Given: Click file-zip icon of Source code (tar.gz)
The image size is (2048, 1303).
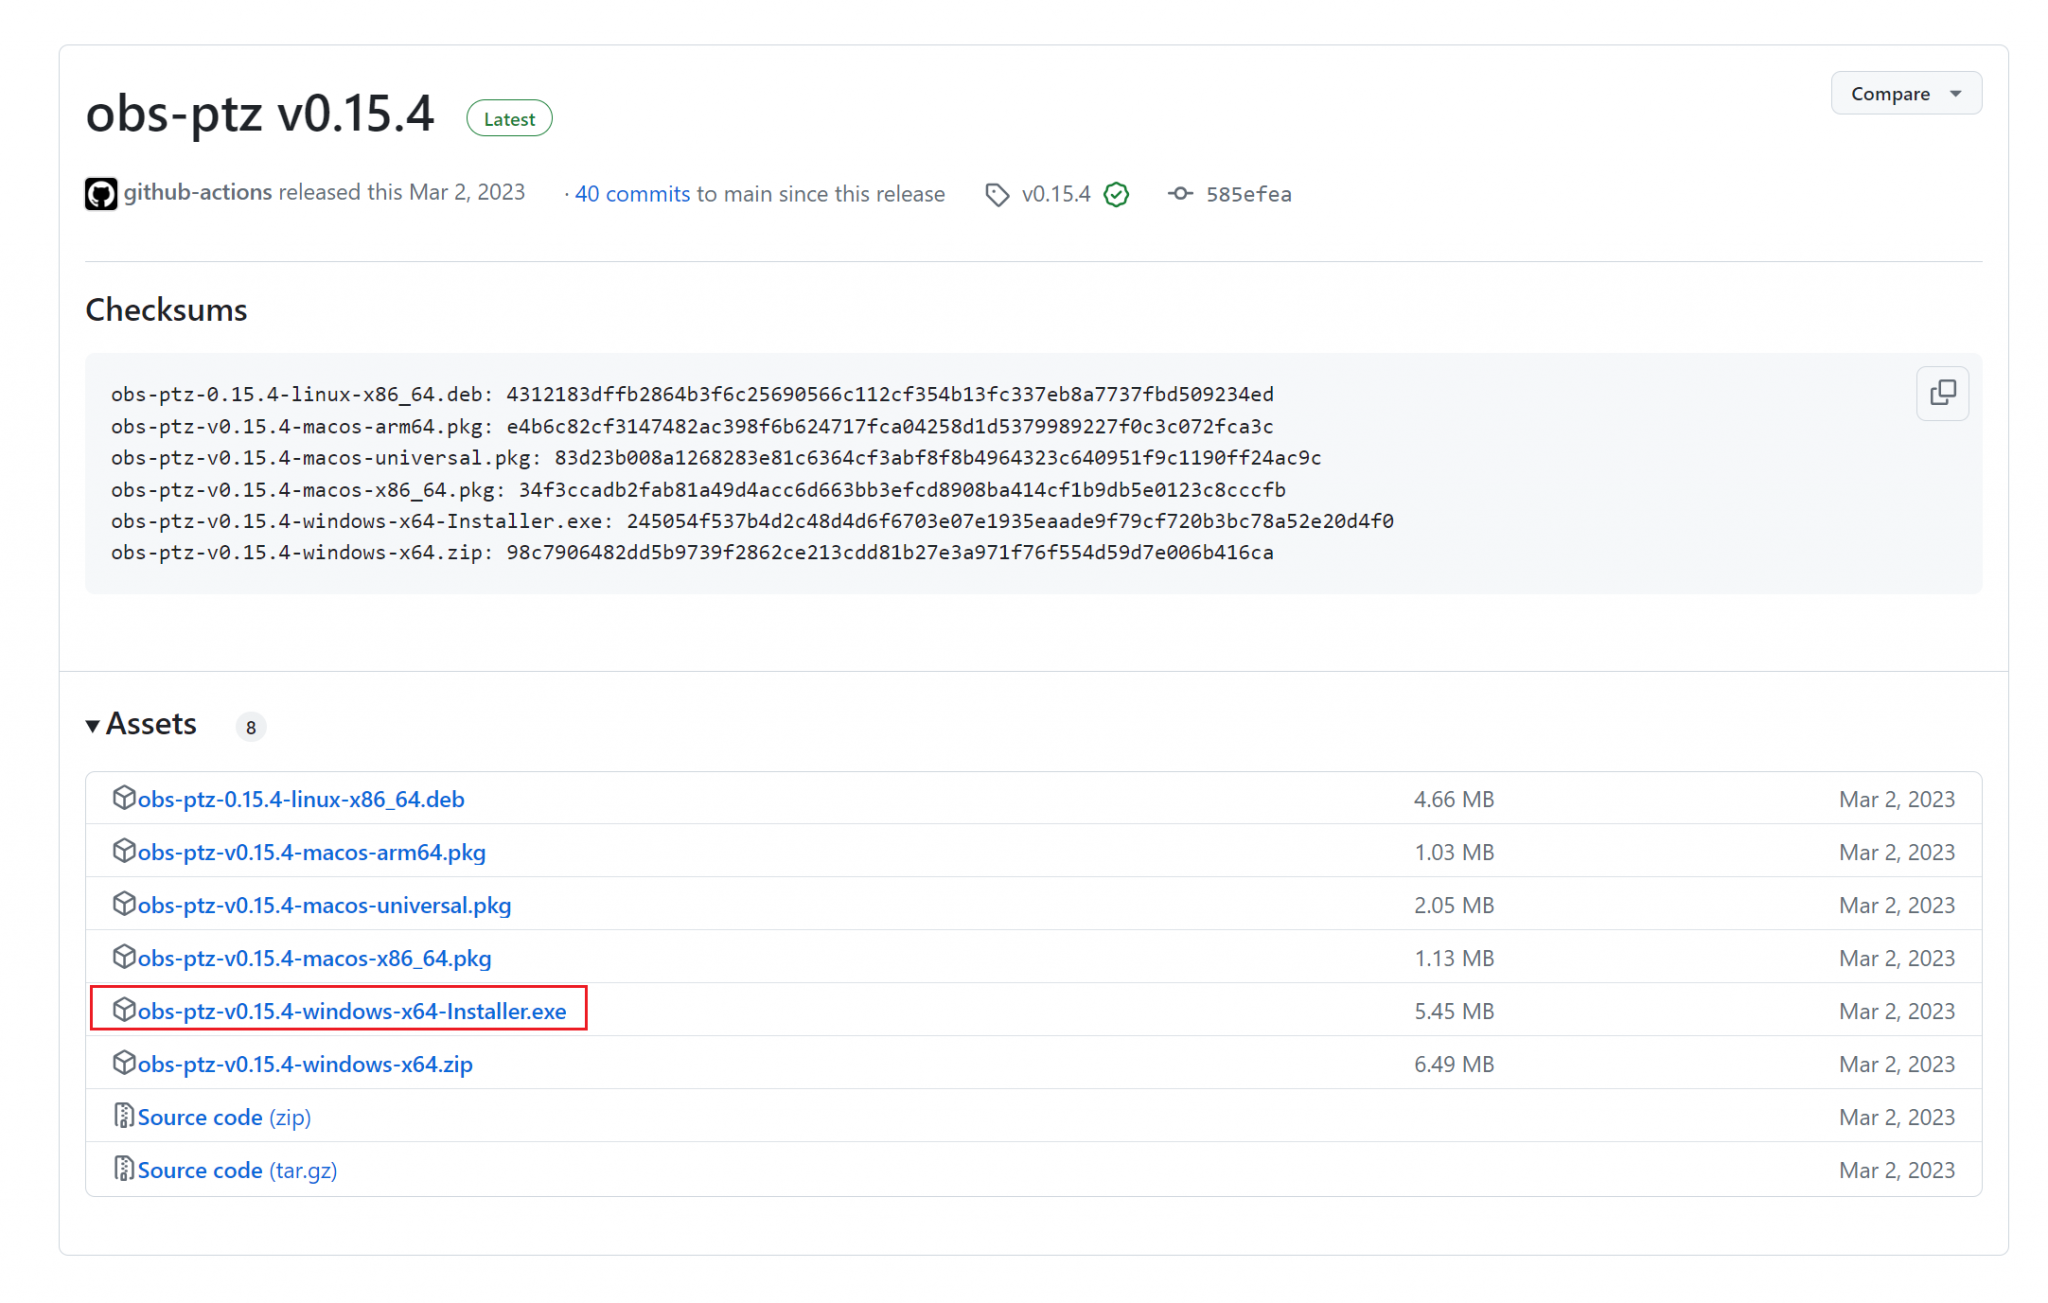Looking at the screenshot, I should point(124,1168).
